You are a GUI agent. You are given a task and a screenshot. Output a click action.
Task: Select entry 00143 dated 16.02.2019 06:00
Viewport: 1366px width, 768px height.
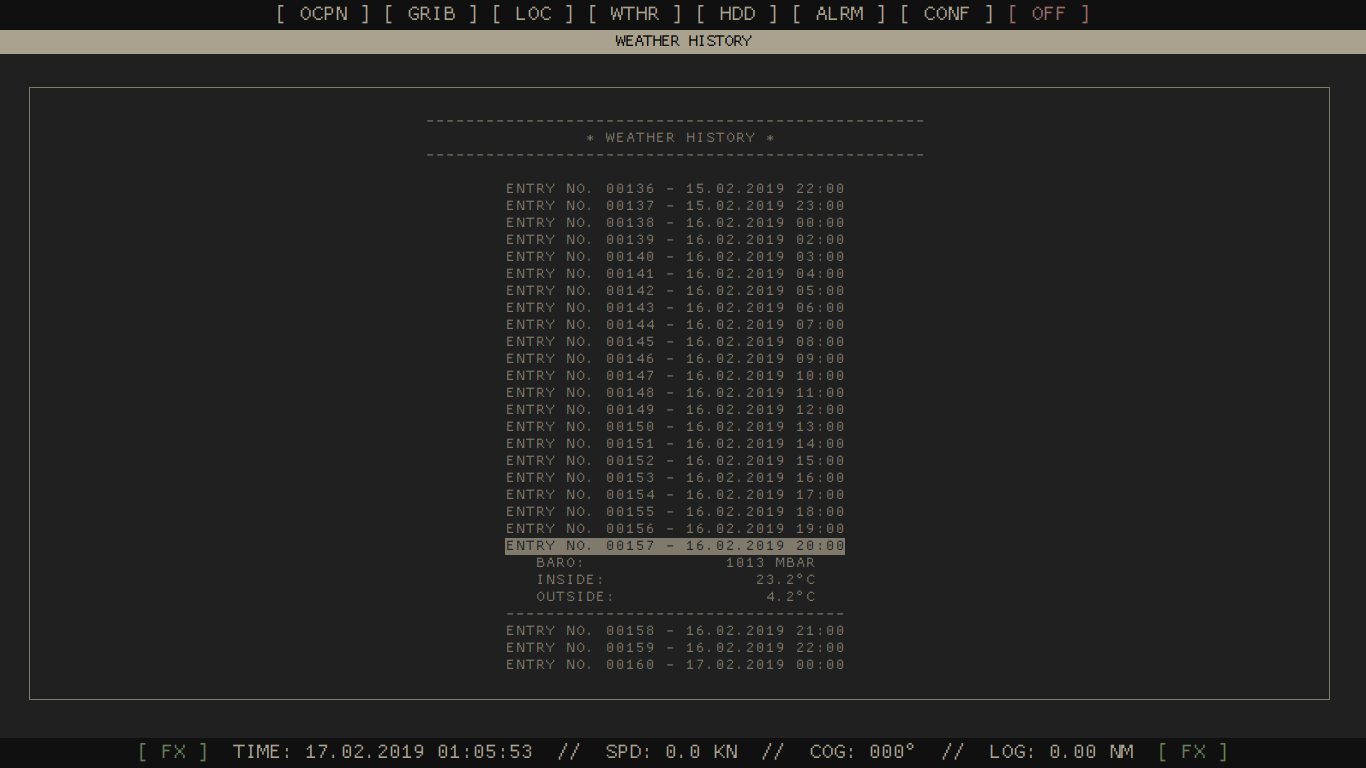tap(675, 308)
